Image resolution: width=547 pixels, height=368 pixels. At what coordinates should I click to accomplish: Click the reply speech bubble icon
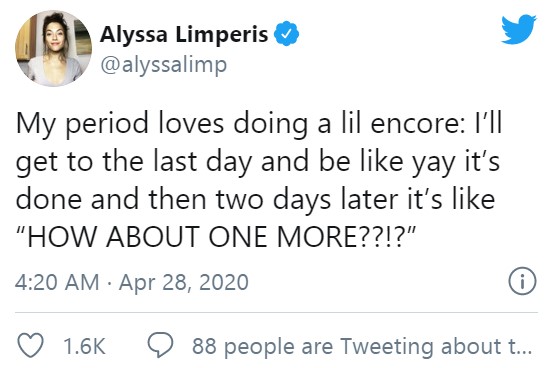pyautogui.click(x=160, y=345)
